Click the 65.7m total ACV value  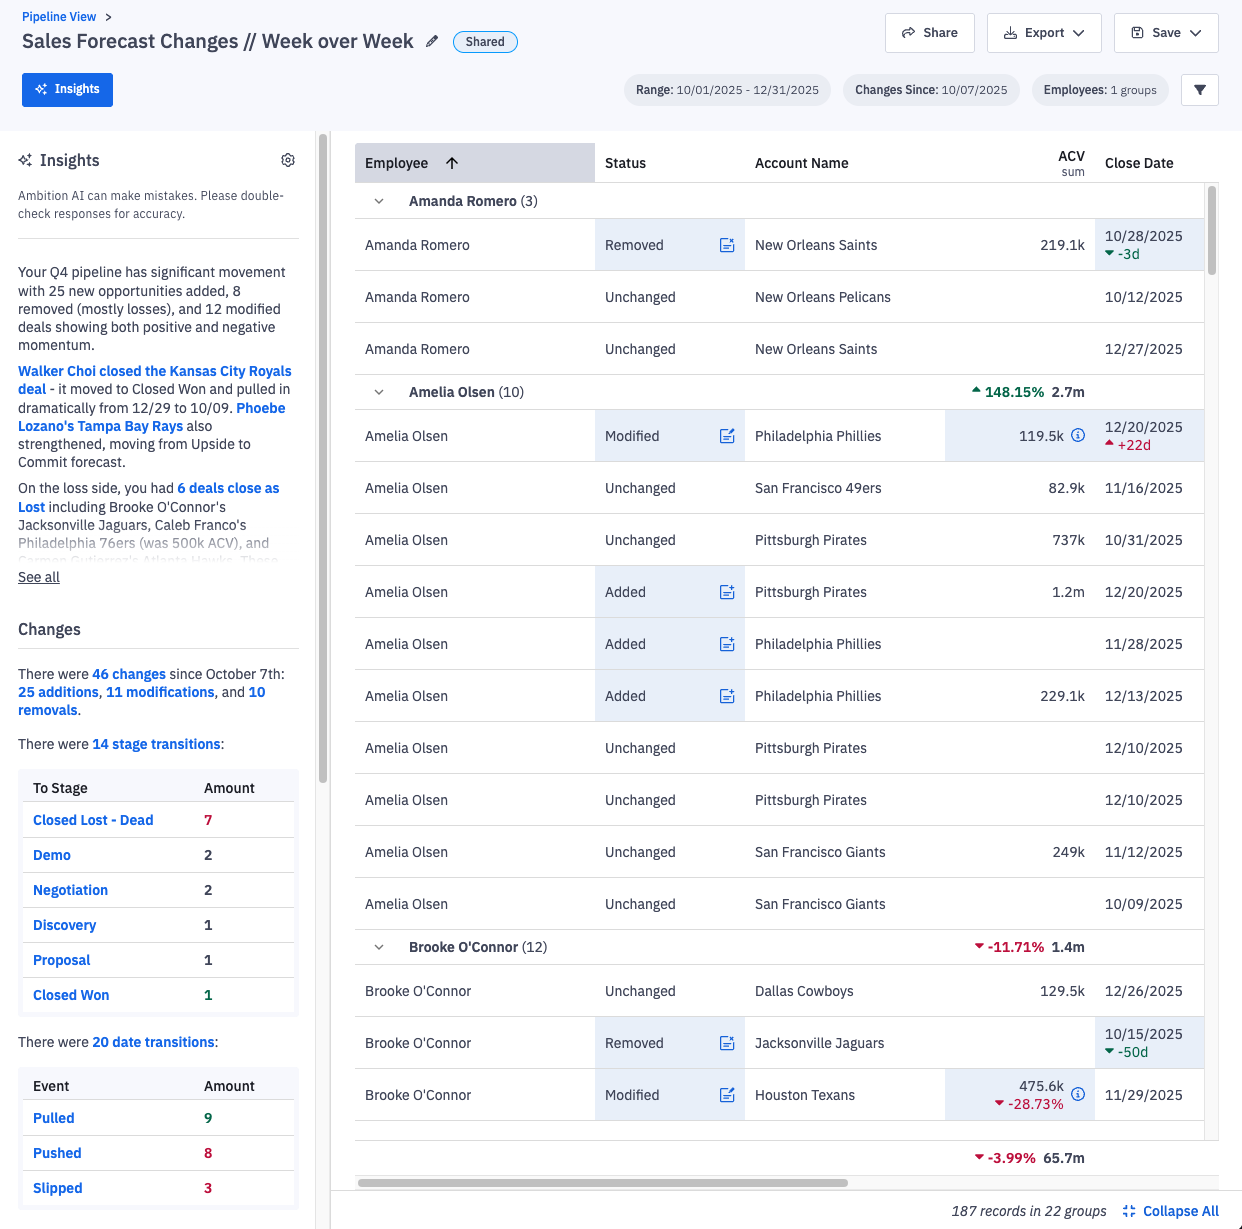[x=1064, y=1158]
